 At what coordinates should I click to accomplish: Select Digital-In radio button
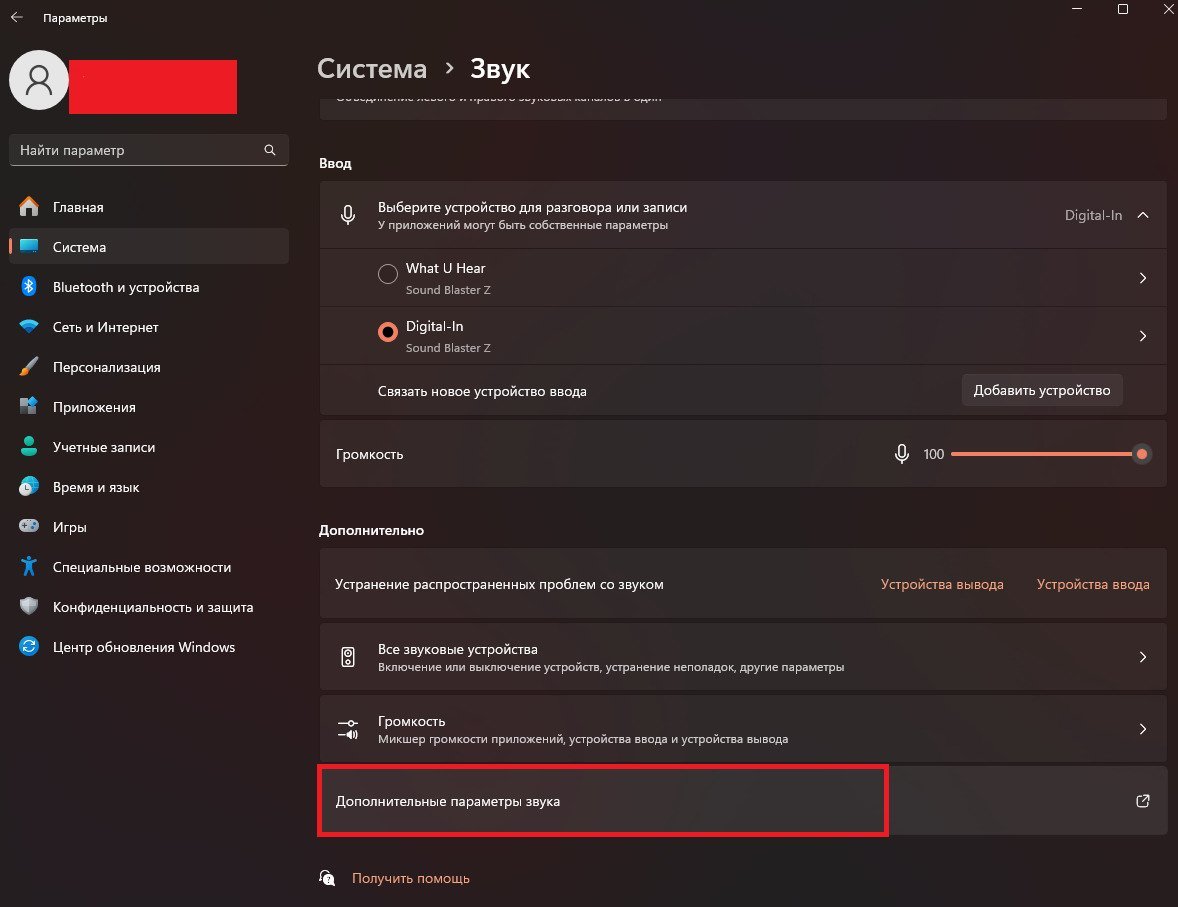click(x=388, y=332)
